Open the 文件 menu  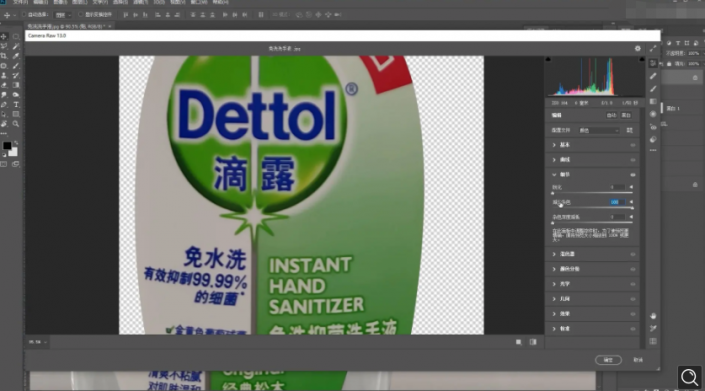click(x=20, y=2)
